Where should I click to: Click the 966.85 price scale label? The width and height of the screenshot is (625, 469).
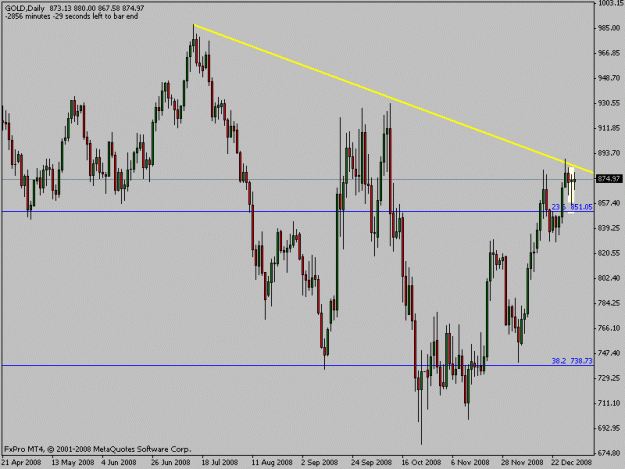[x=608, y=53]
